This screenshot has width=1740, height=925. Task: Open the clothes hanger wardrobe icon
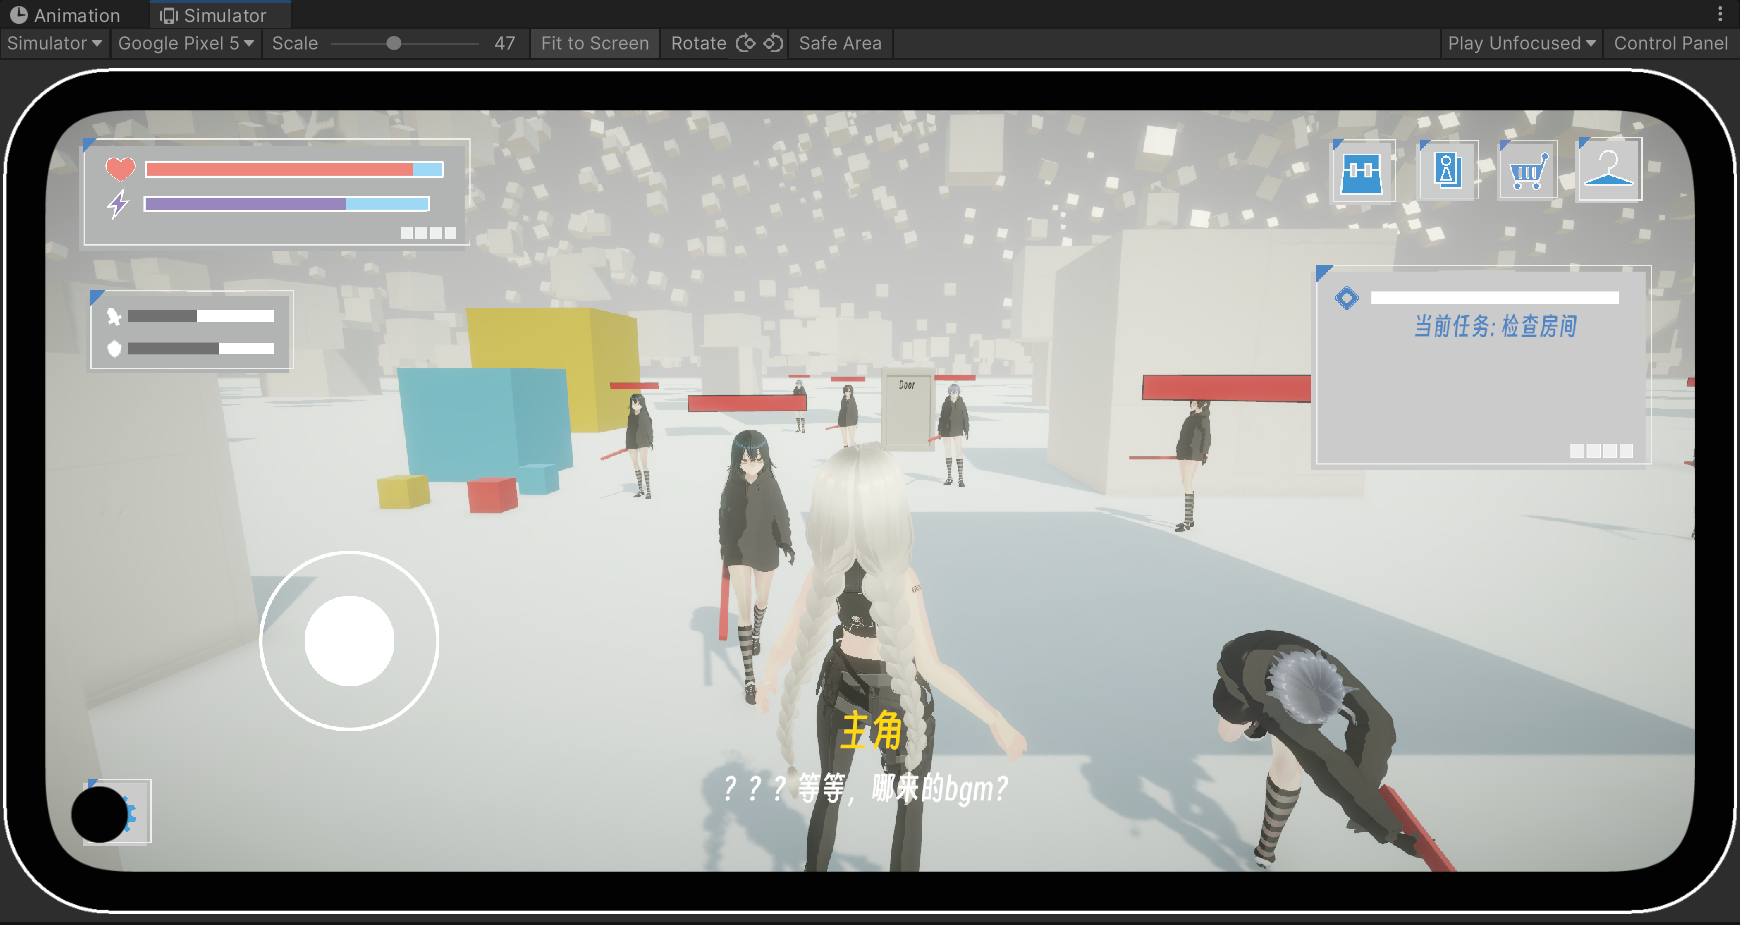click(x=1608, y=170)
